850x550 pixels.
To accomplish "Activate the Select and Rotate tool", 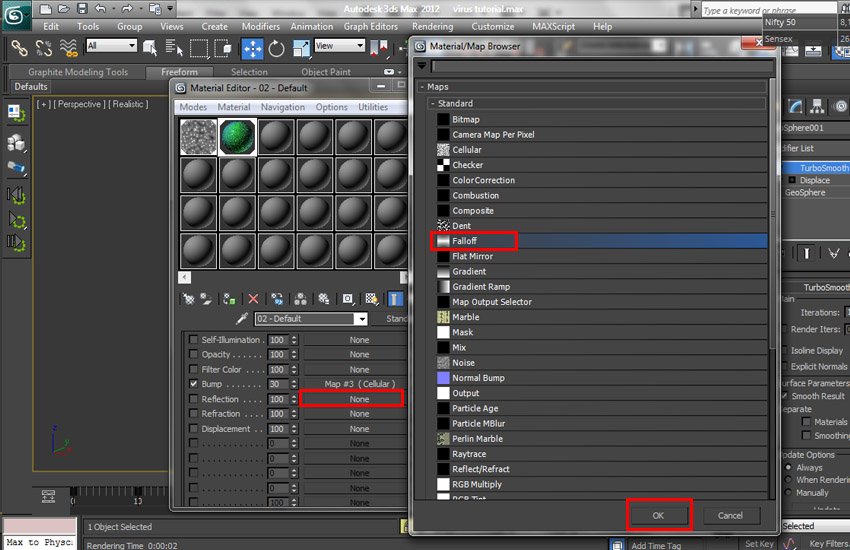I will [x=276, y=47].
